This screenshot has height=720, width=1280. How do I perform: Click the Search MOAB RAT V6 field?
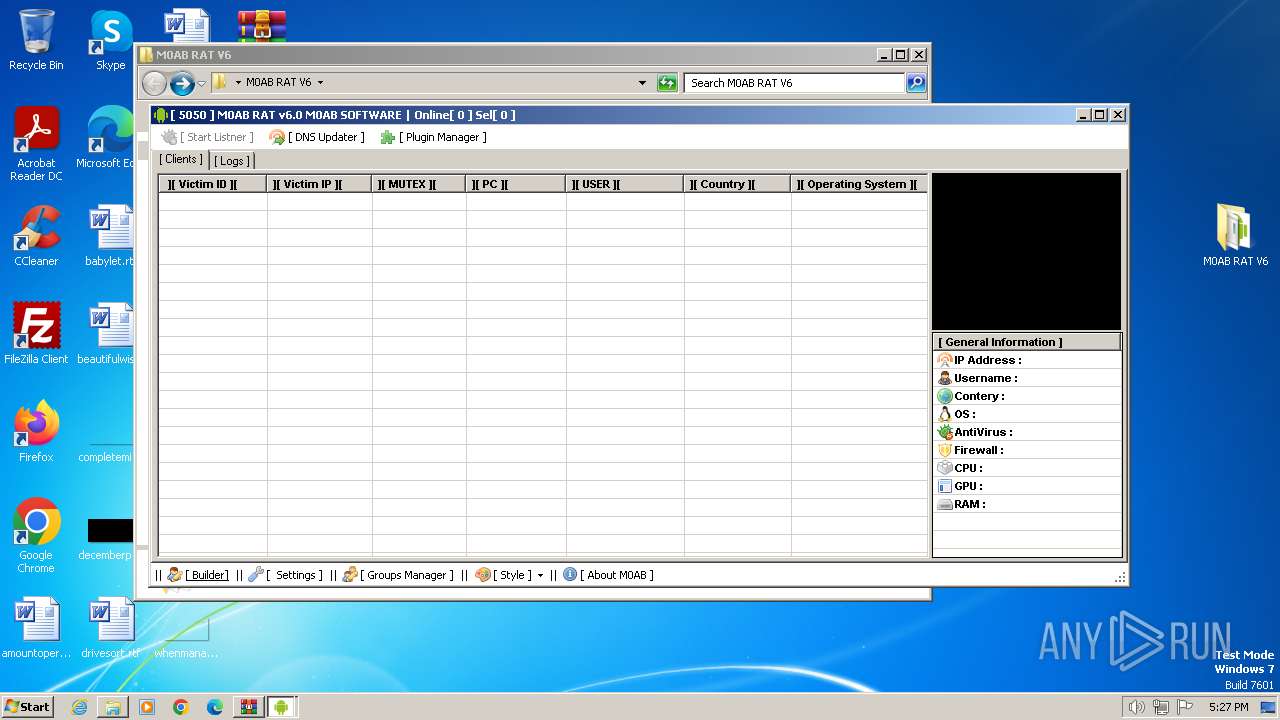795,83
